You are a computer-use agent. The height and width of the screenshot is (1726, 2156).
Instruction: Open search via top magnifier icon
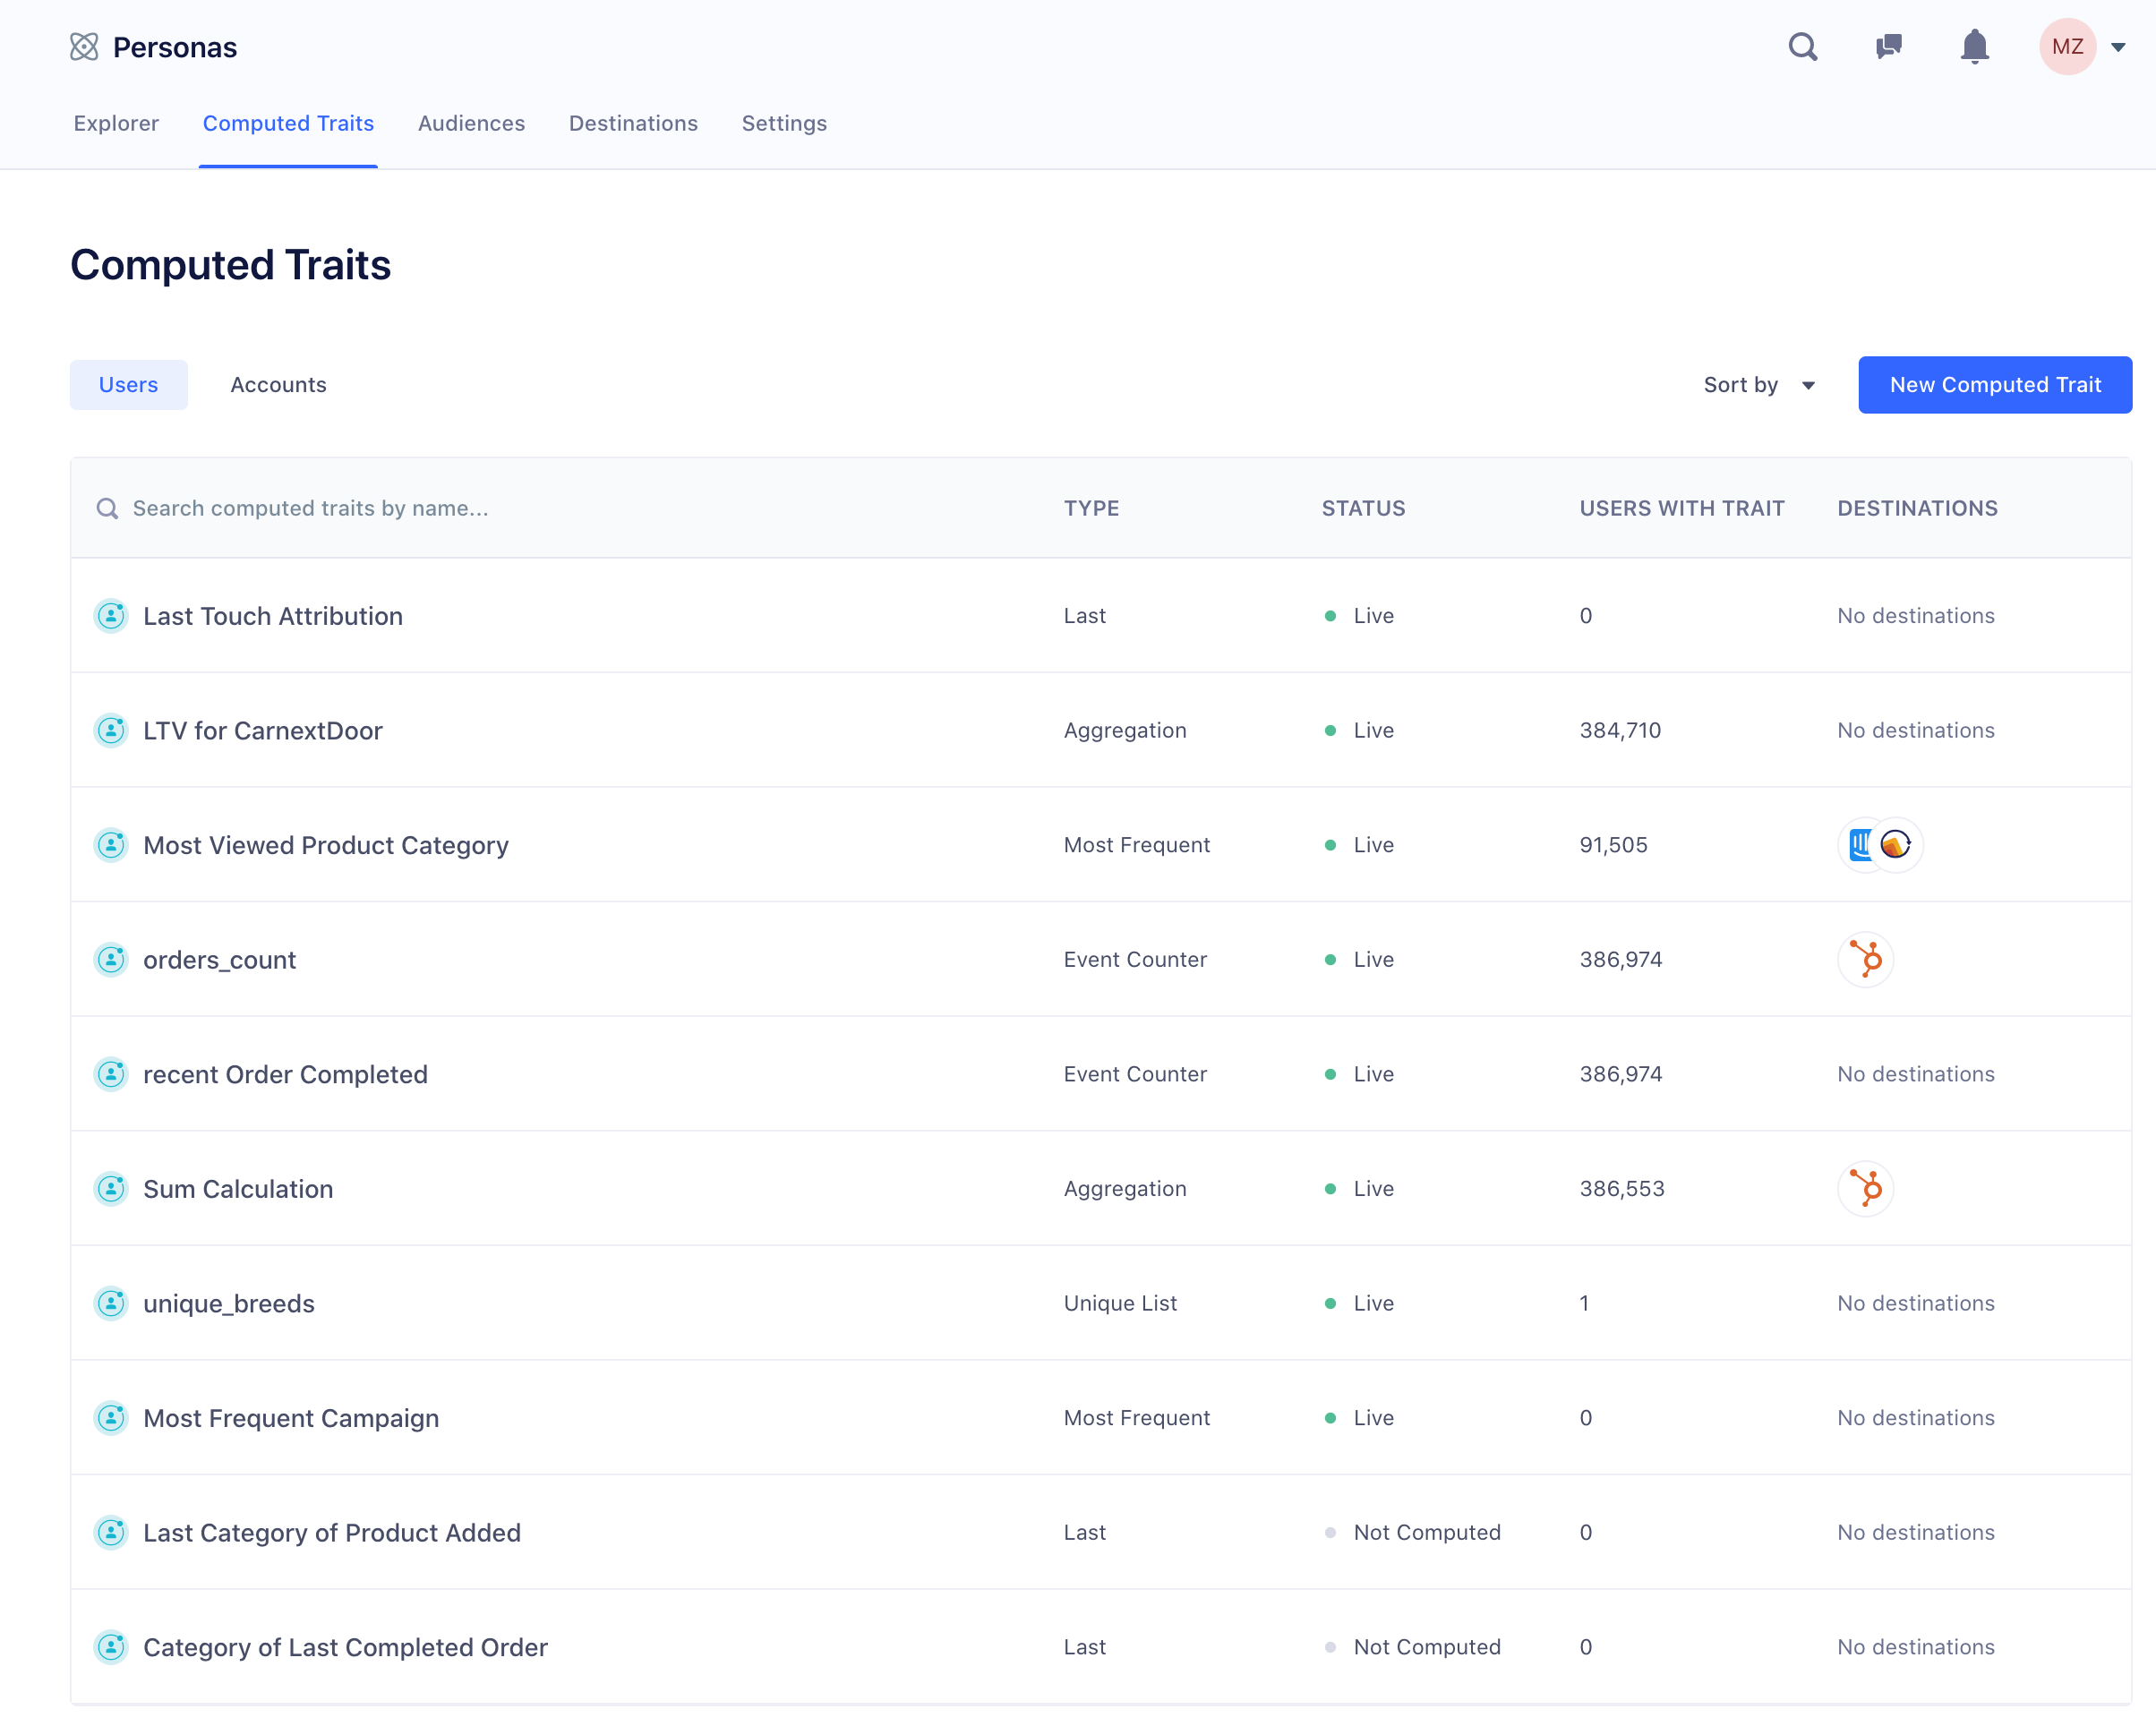pyautogui.click(x=1802, y=47)
